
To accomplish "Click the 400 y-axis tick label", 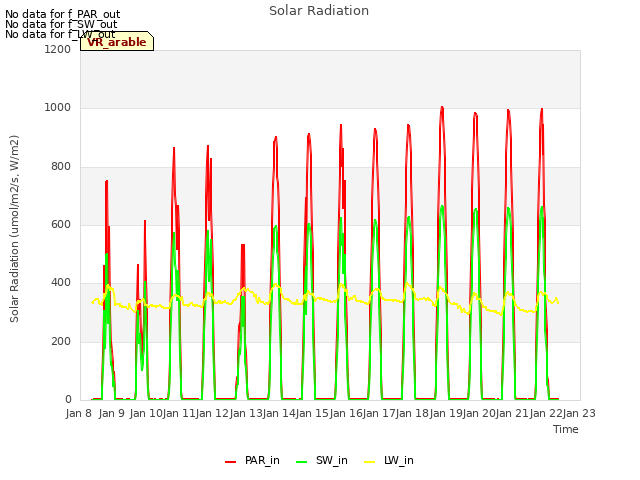I will point(61,282).
